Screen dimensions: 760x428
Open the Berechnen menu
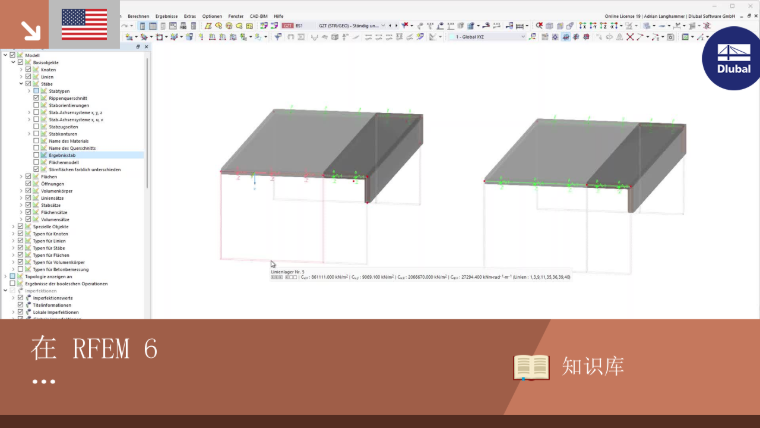click(138, 16)
